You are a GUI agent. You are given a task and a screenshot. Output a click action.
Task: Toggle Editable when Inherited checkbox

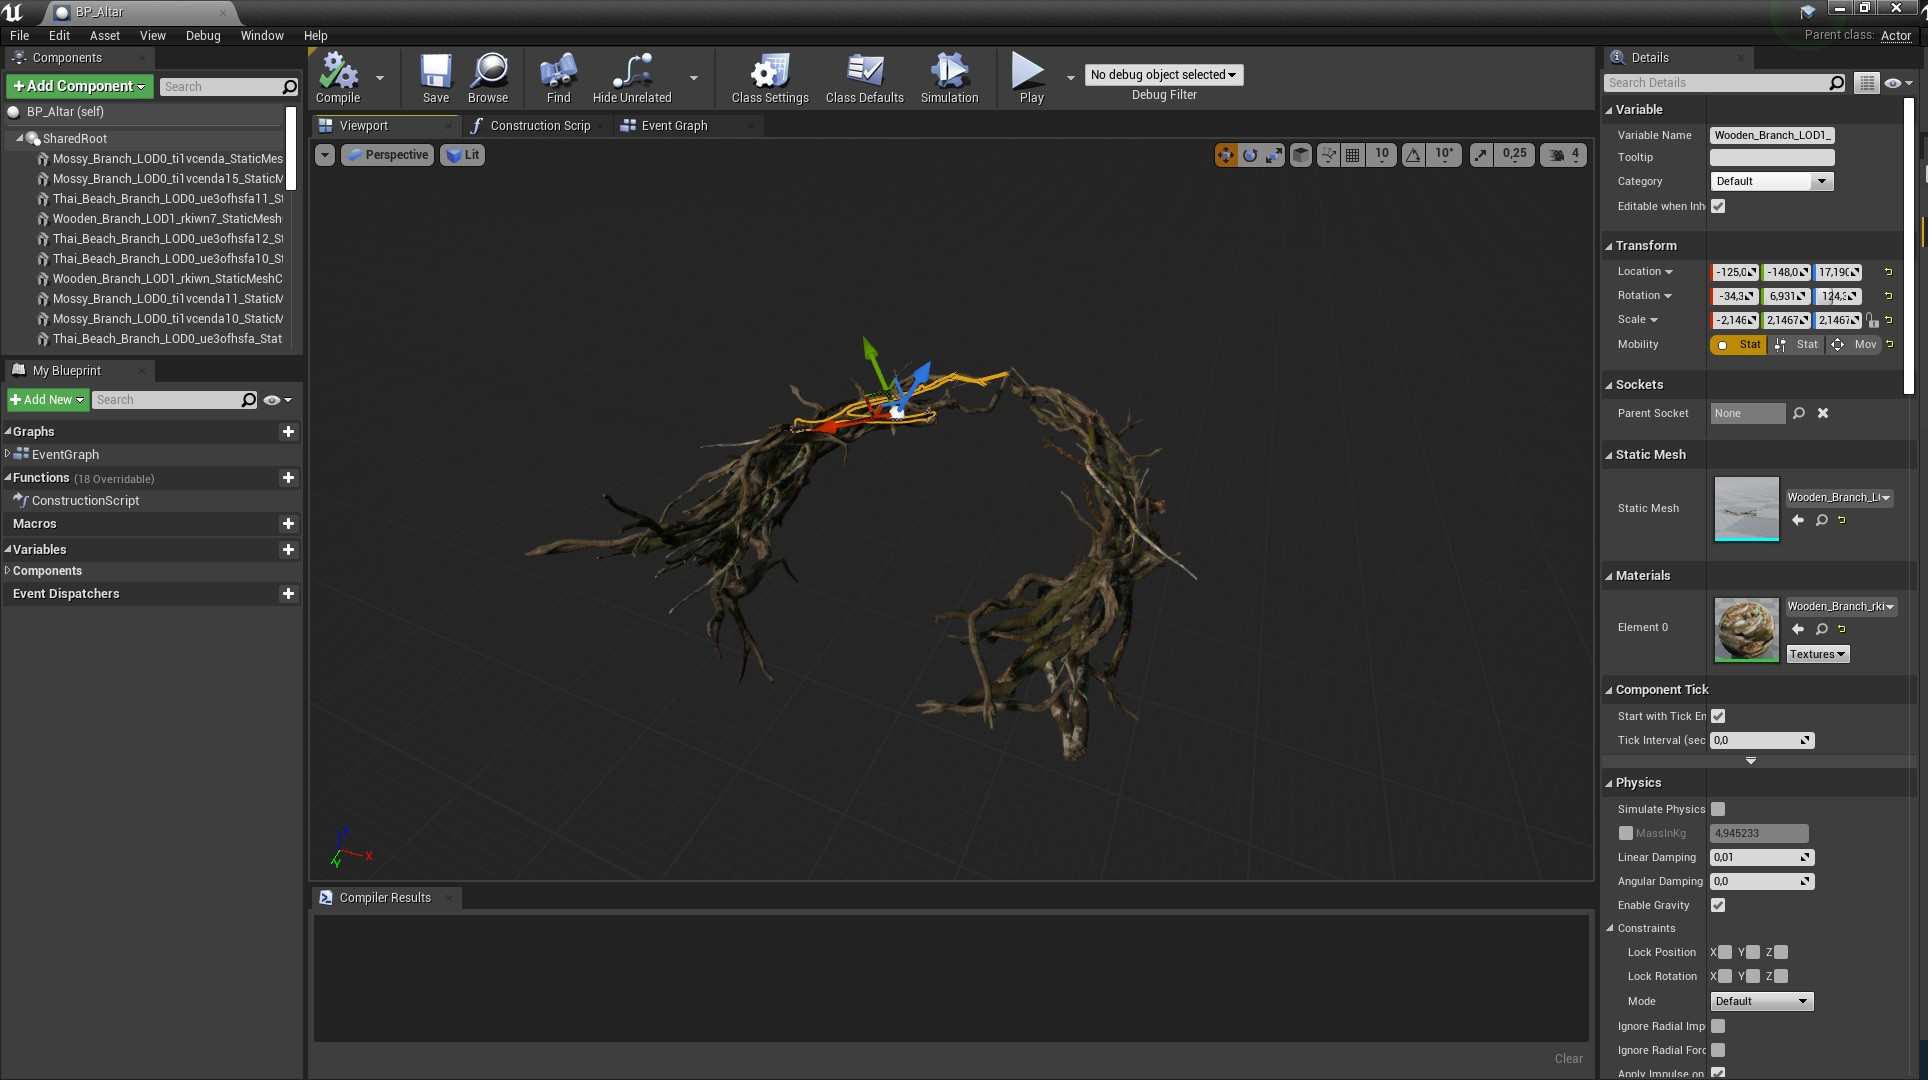click(1718, 206)
